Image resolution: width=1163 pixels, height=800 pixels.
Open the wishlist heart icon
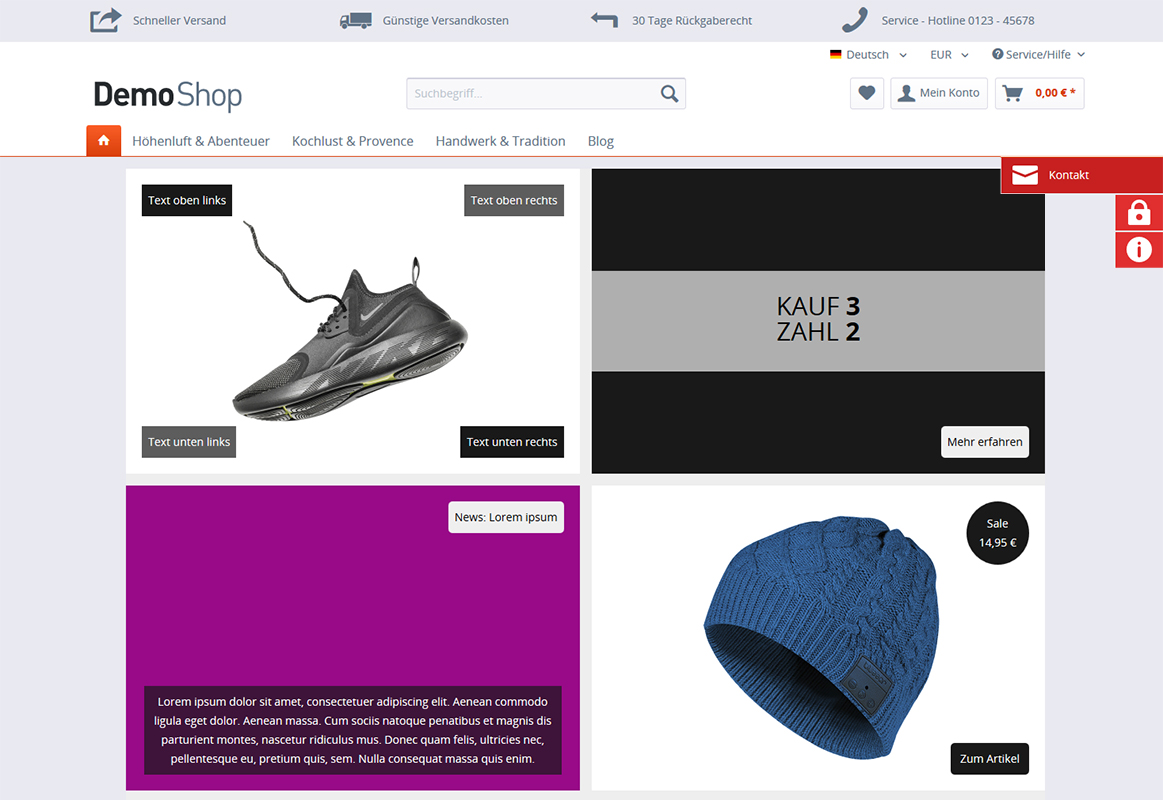coord(866,93)
